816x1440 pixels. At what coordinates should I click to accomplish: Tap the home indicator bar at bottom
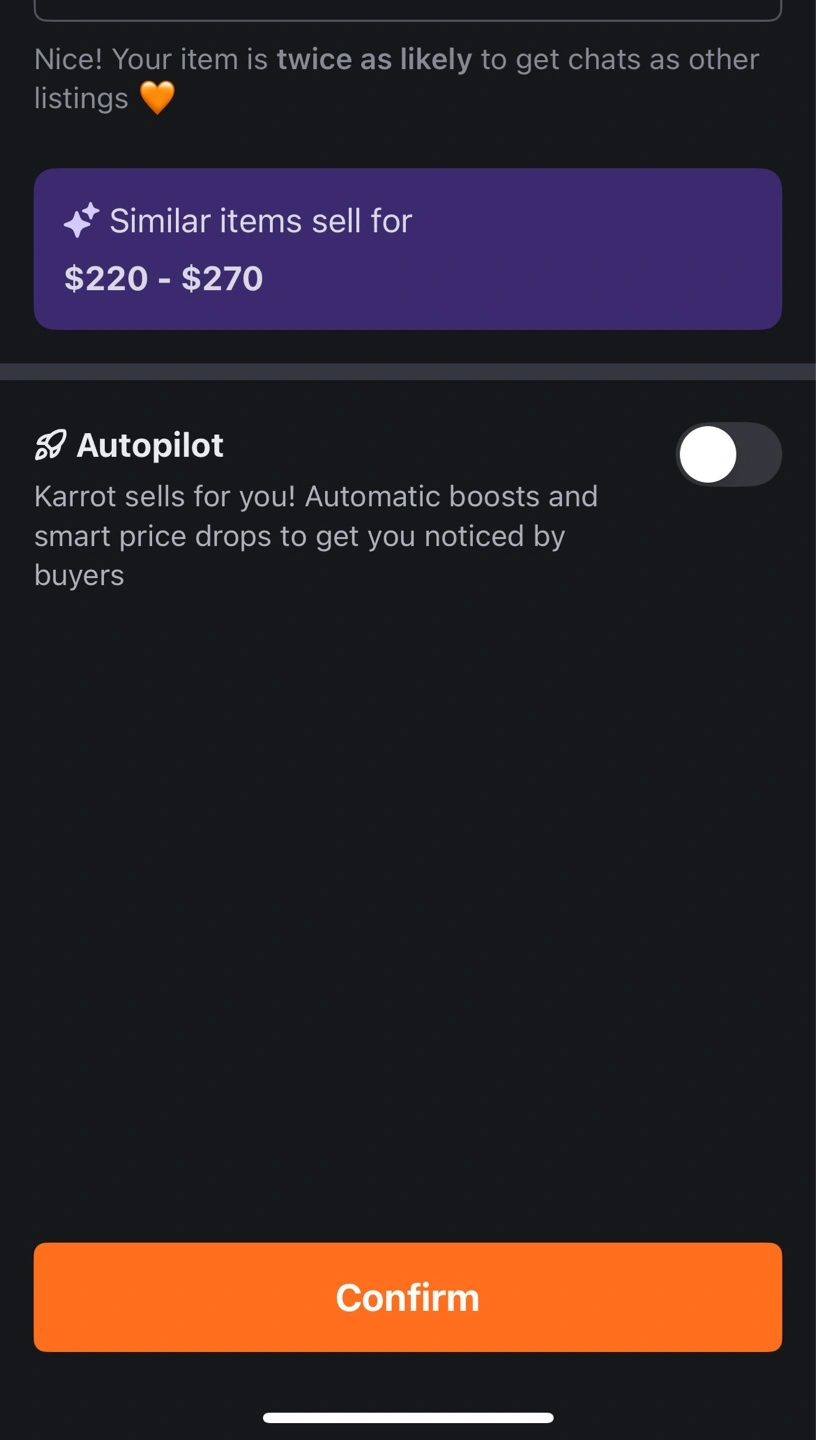click(408, 1417)
